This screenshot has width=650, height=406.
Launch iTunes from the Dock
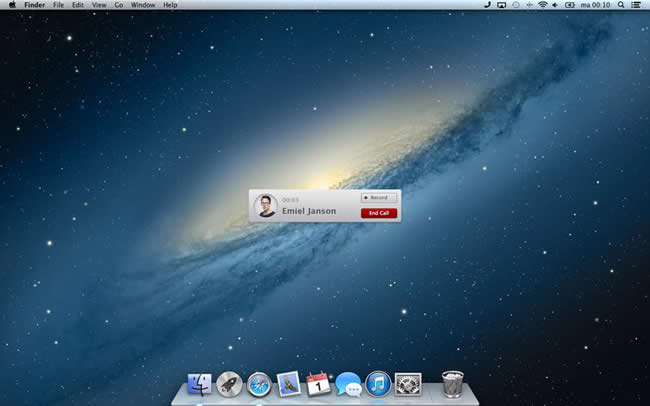[378, 384]
